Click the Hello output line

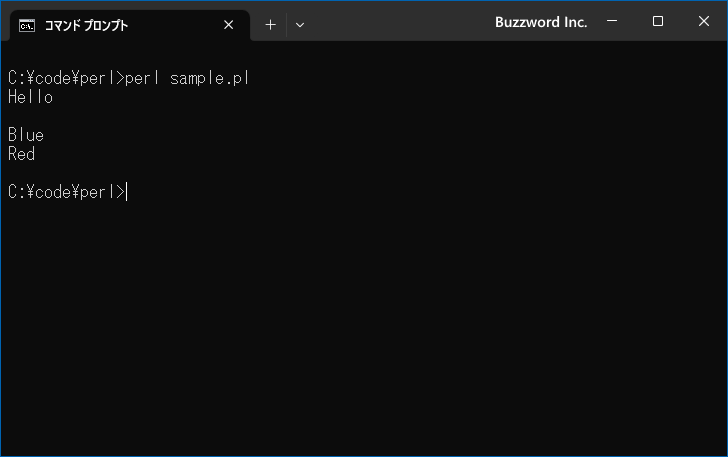pos(30,97)
